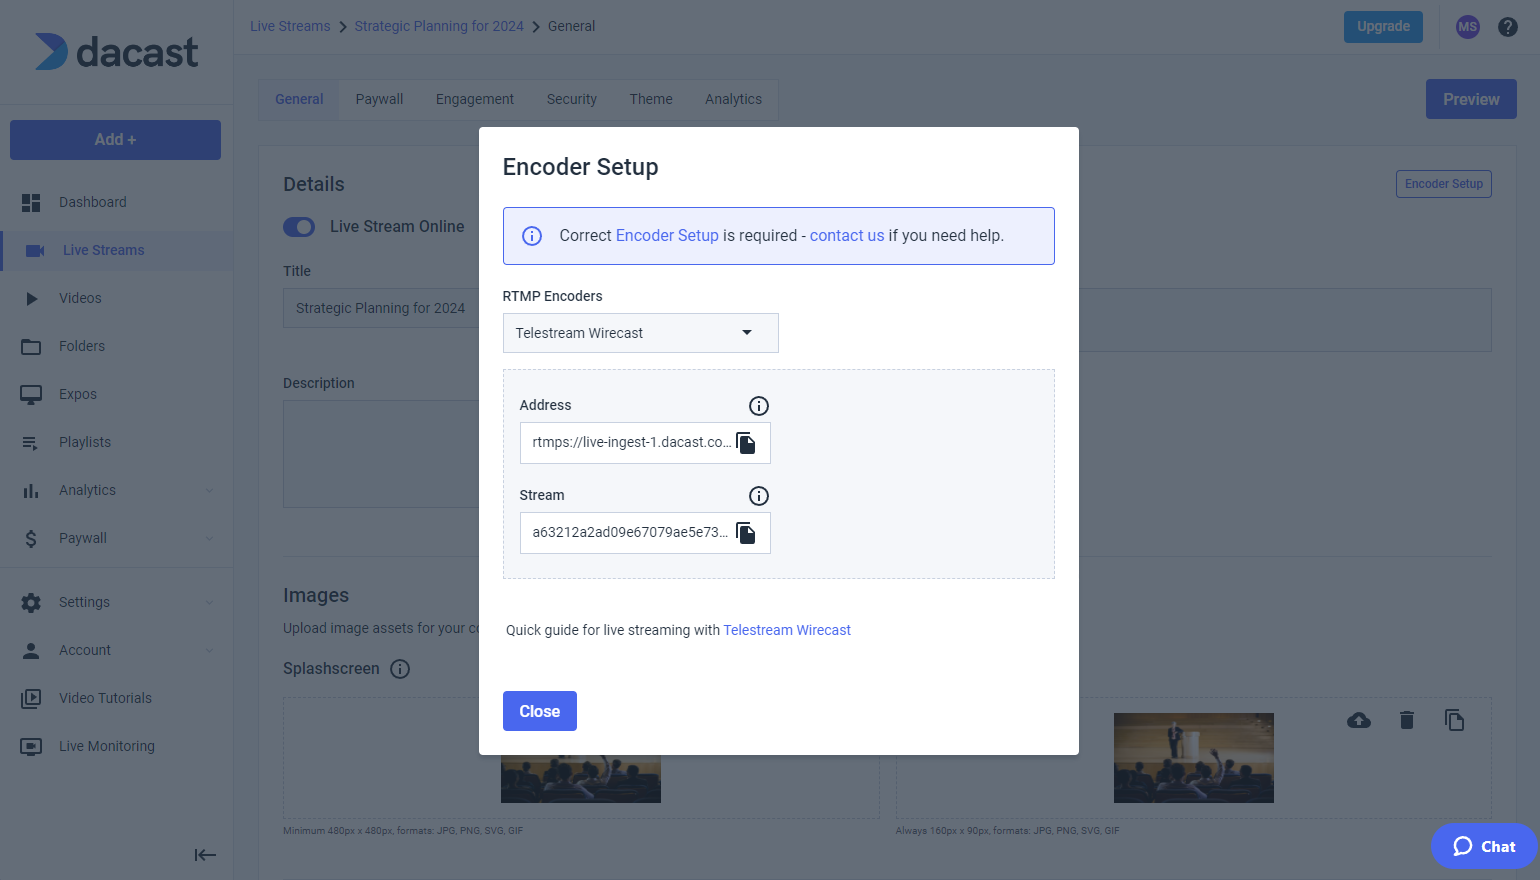The image size is (1540, 880).
Task: Upload a new thumbnail via the cloud icon
Action: pyautogui.click(x=1358, y=719)
